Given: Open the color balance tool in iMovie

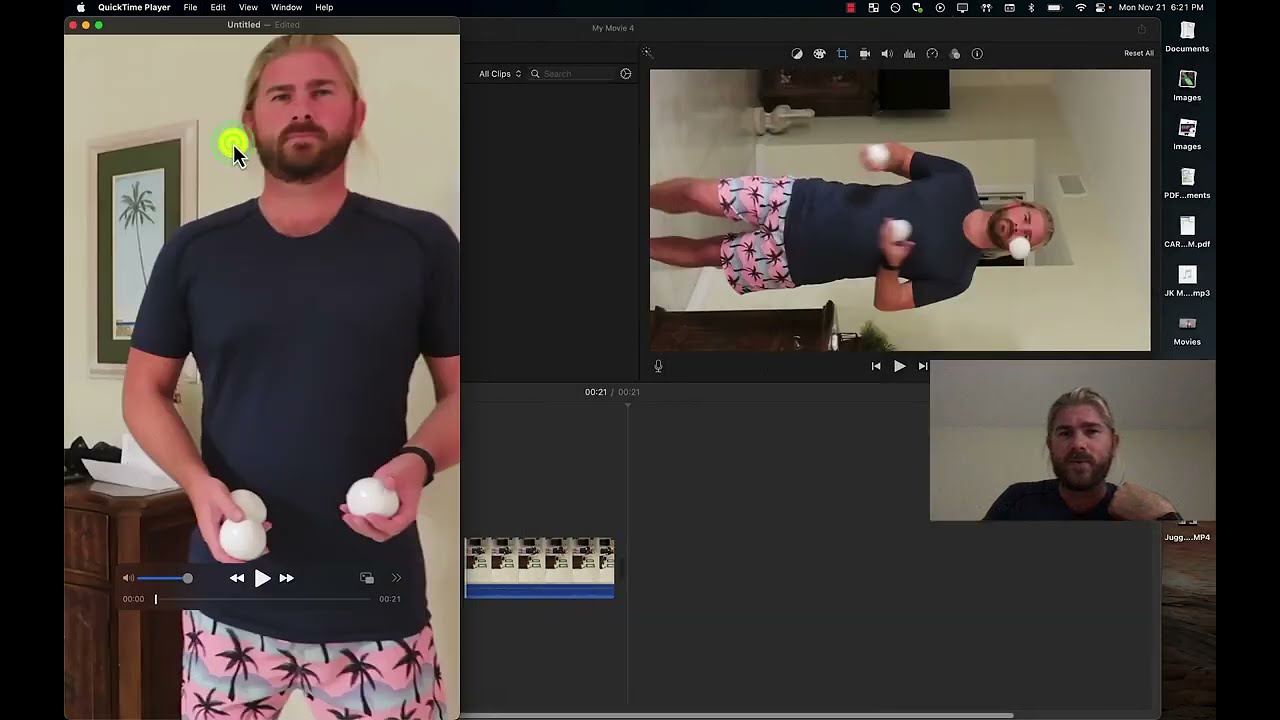Looking at the screenshot, I should [797, 54].
